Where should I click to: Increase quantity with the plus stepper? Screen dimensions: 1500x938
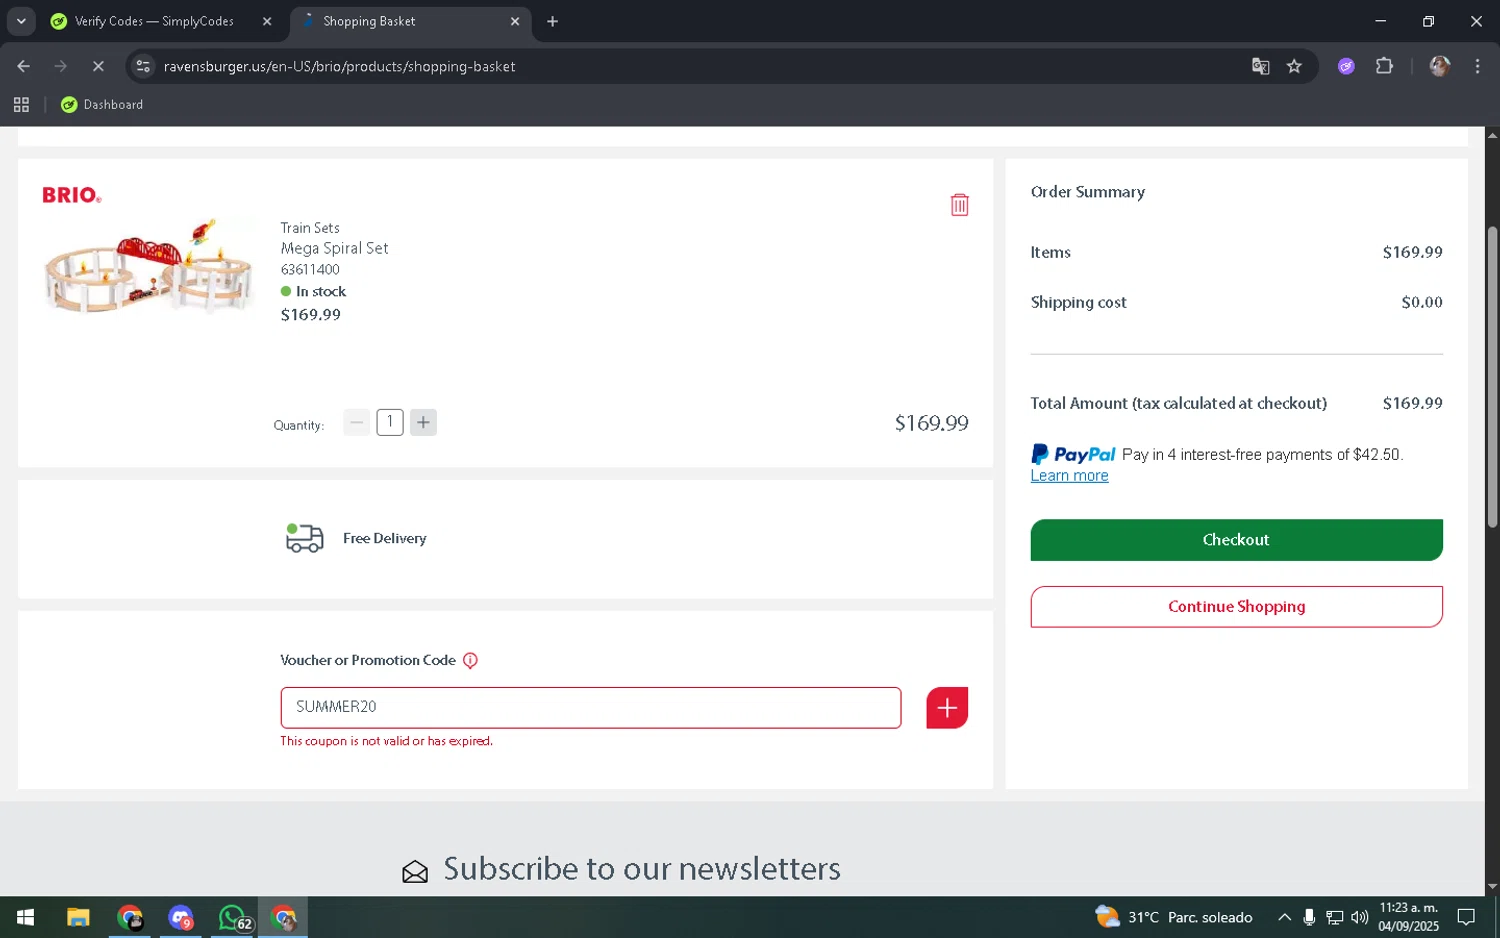(x=423, y=422)
